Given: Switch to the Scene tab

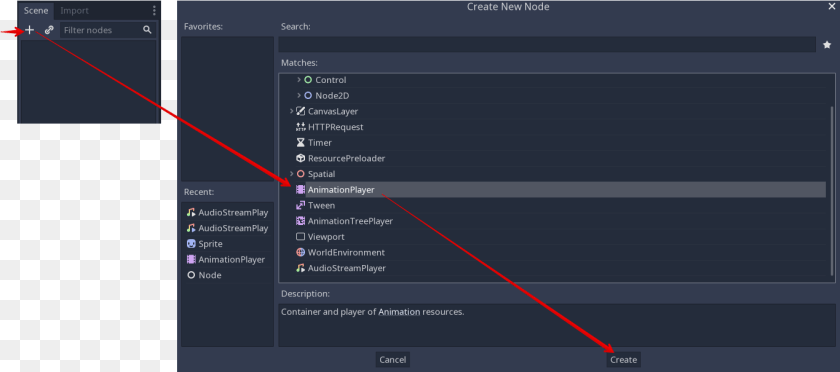Looking at the screenshot, I should coord(36,10).
